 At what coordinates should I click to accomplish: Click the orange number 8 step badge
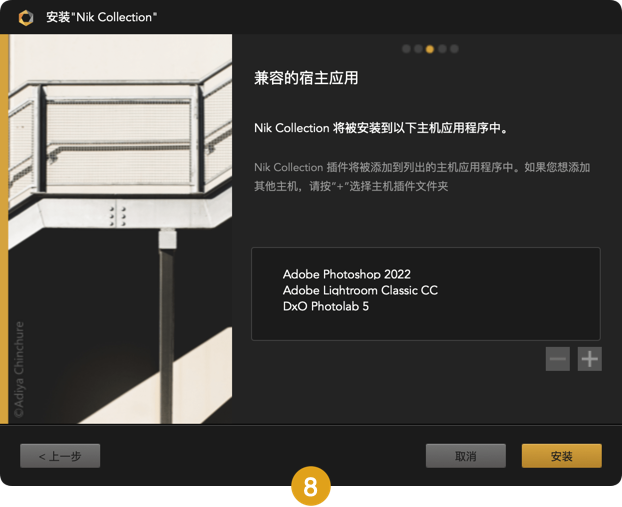click(x=311, y=486)
